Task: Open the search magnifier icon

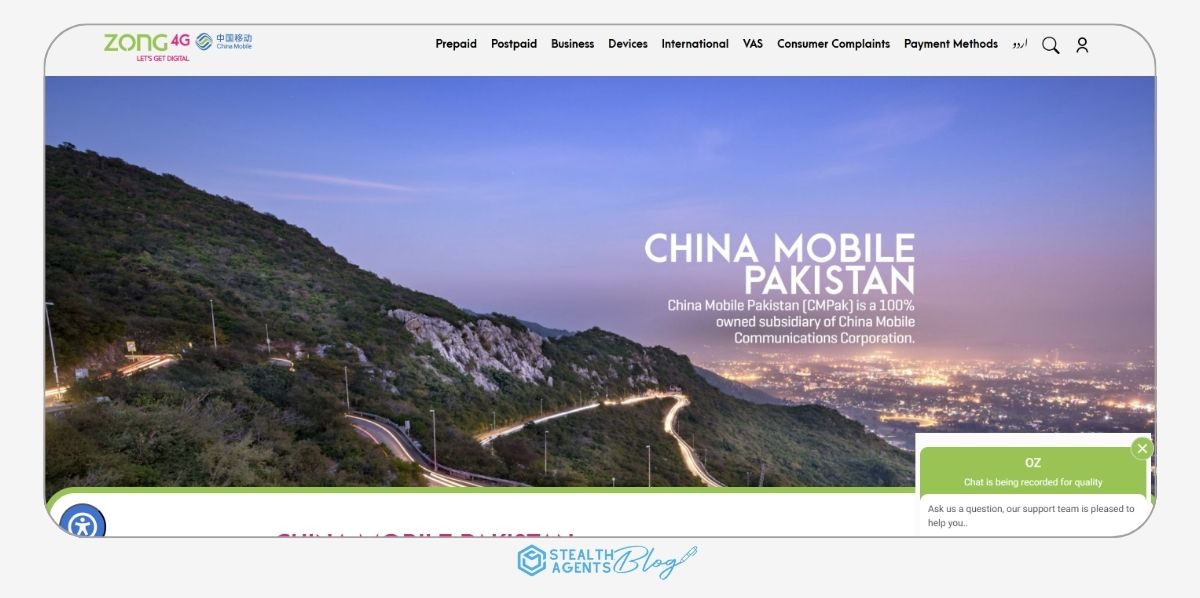Action: [x=1049, y=45]
